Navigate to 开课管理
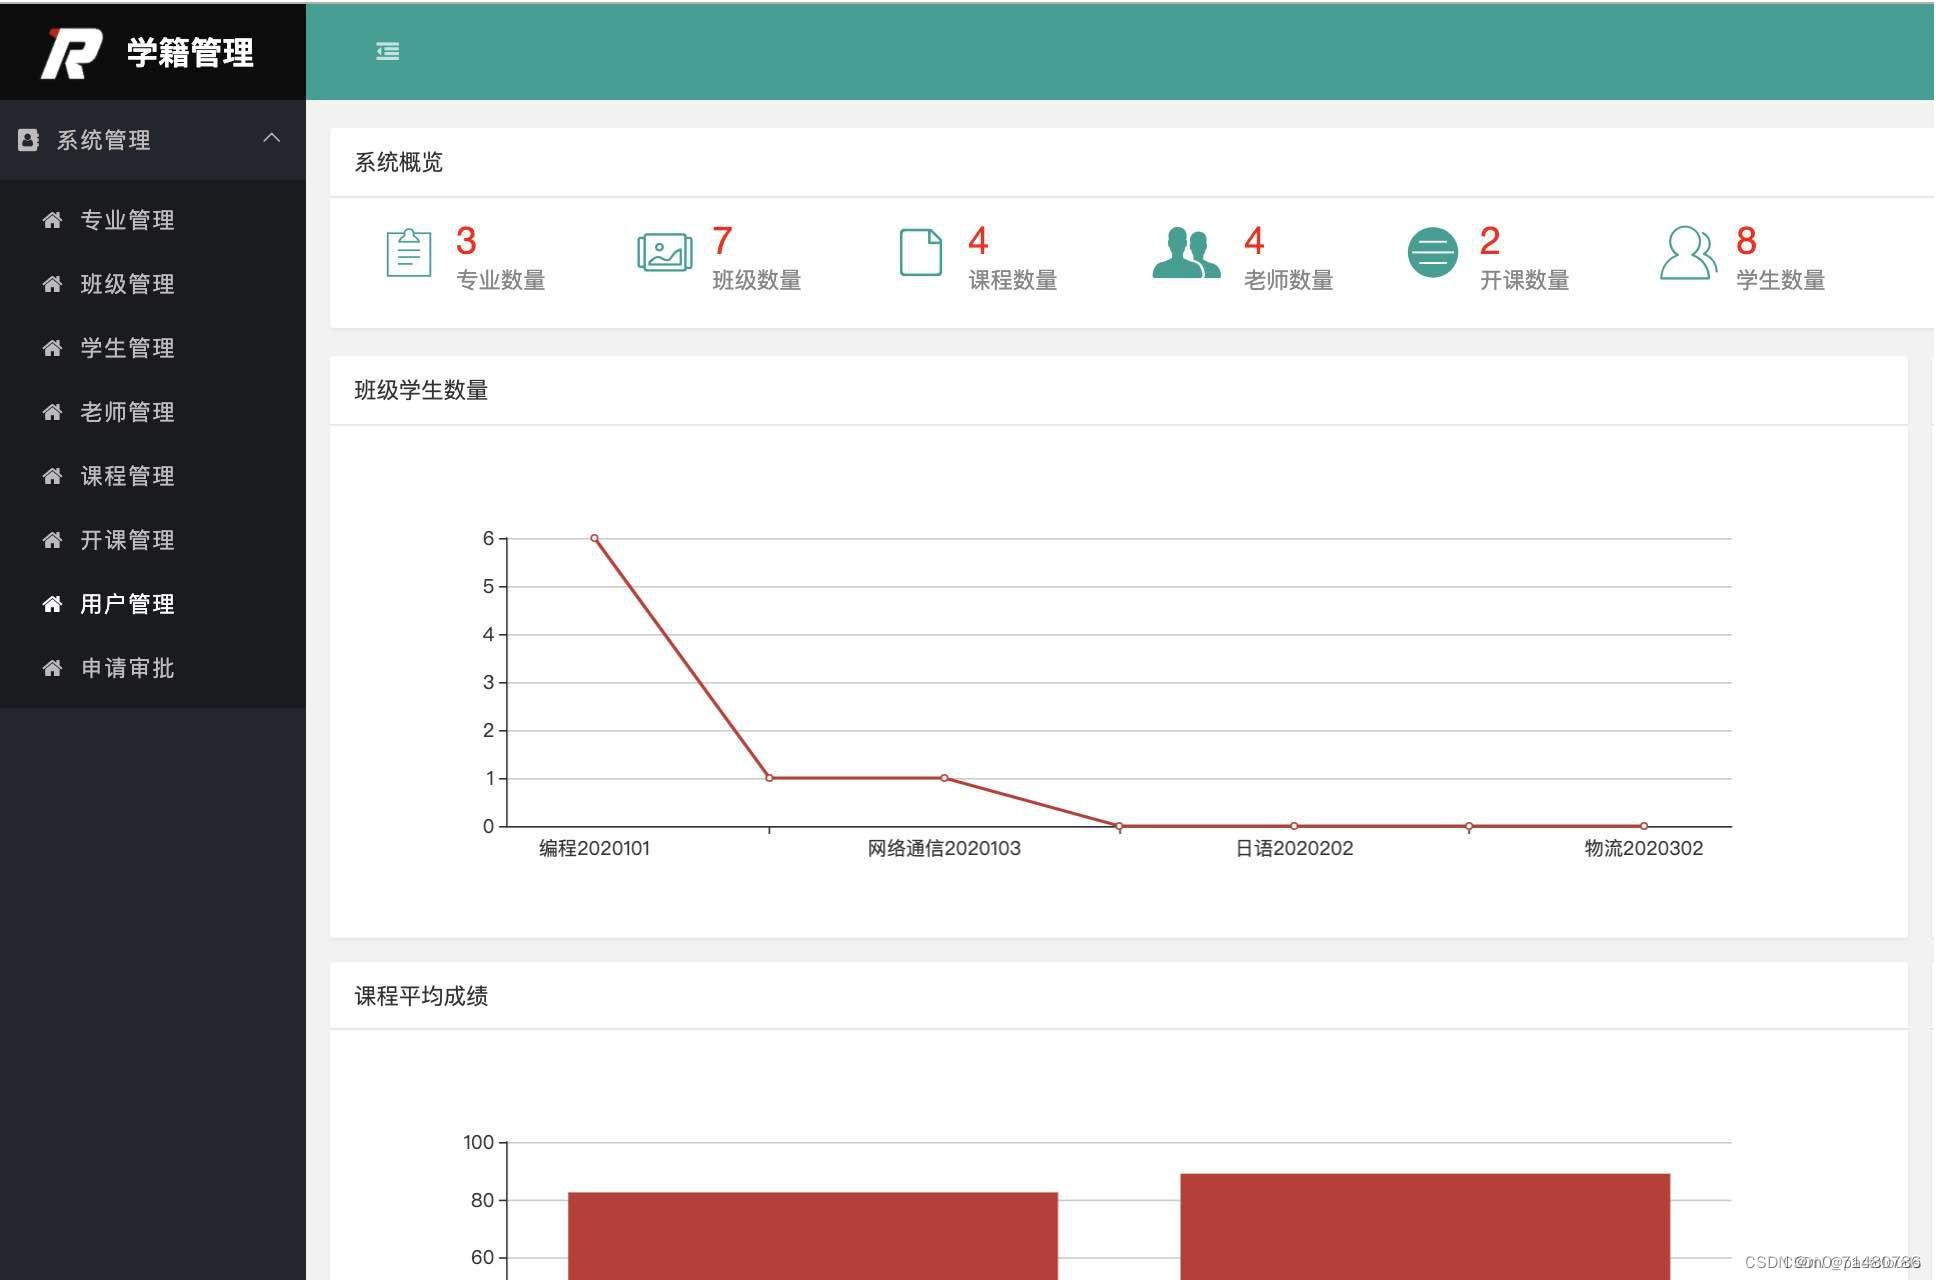 coord(127,540)
